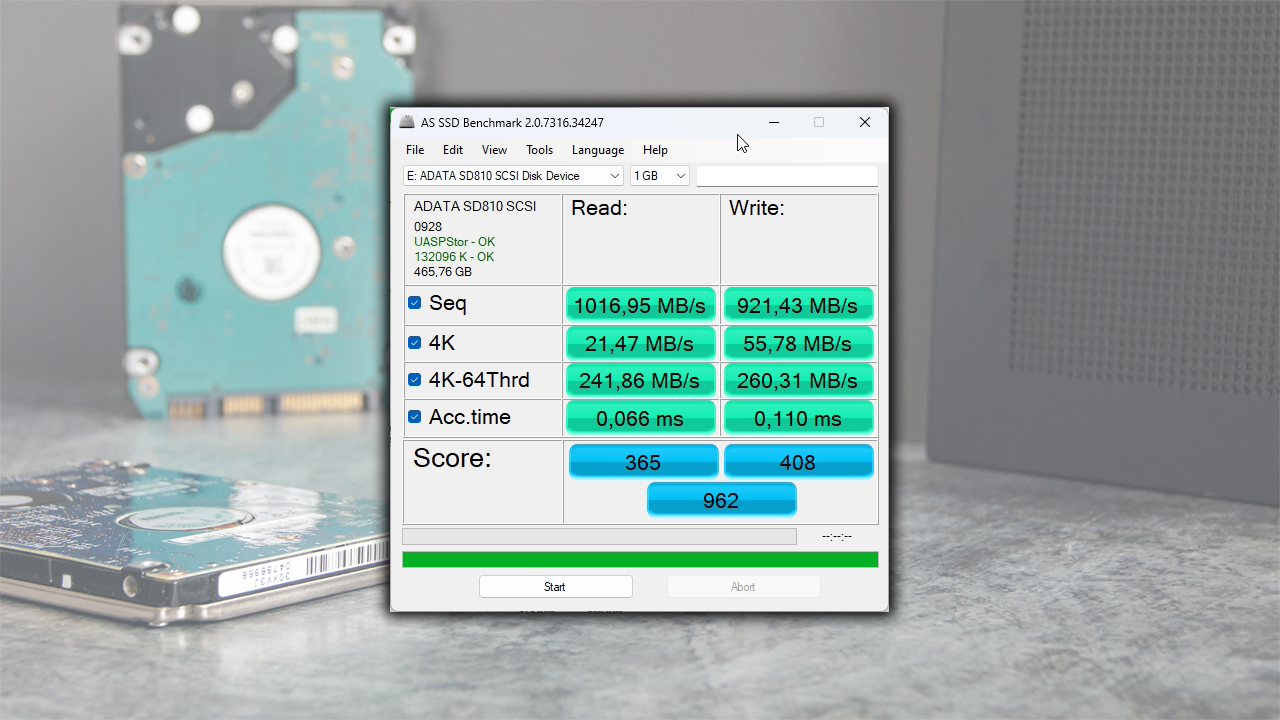Click the green overall progress bar
The height and width of the screenshot is (720, 1280).
640,560
